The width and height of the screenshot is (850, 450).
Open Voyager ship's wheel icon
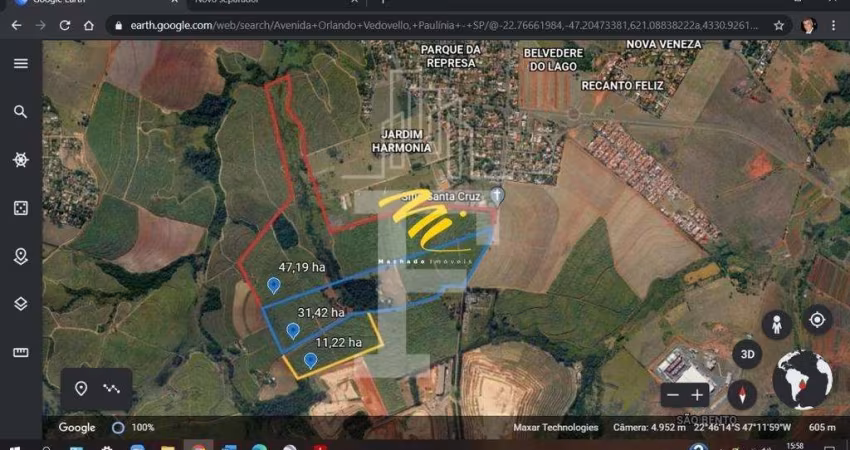pyautogui.click(x=21, y=160)
